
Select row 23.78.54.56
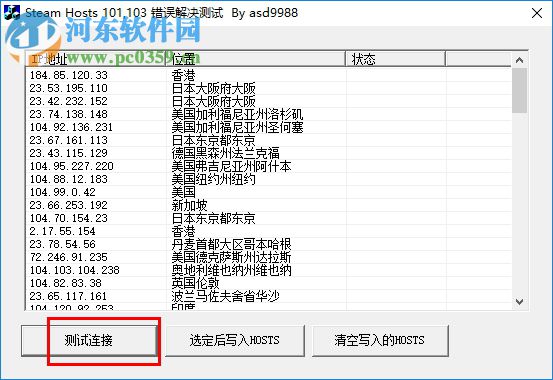point(269,244)
